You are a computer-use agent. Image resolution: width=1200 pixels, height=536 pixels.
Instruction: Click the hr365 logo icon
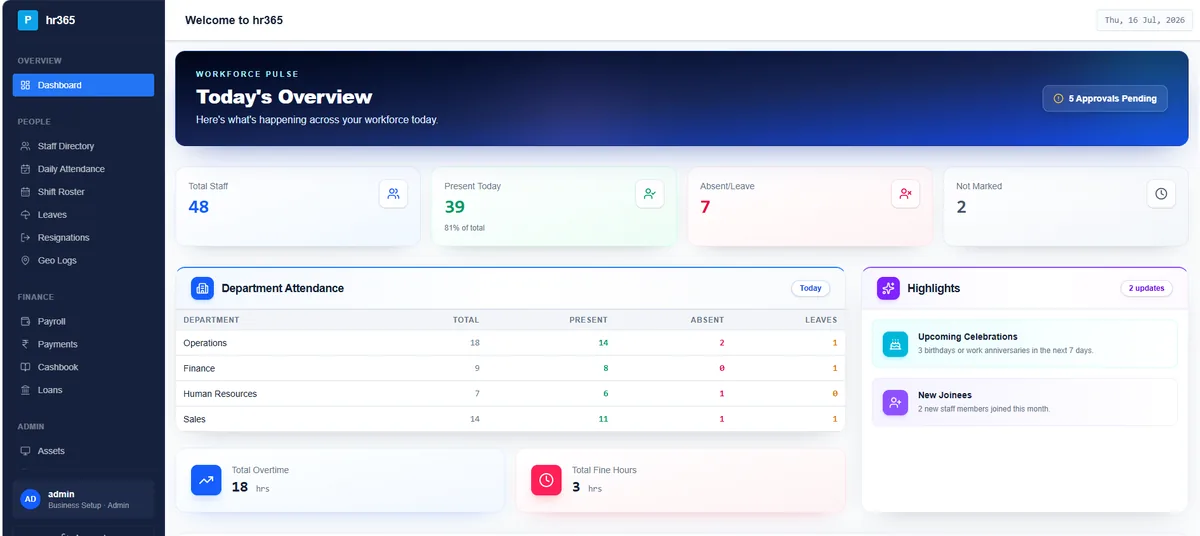28,19
